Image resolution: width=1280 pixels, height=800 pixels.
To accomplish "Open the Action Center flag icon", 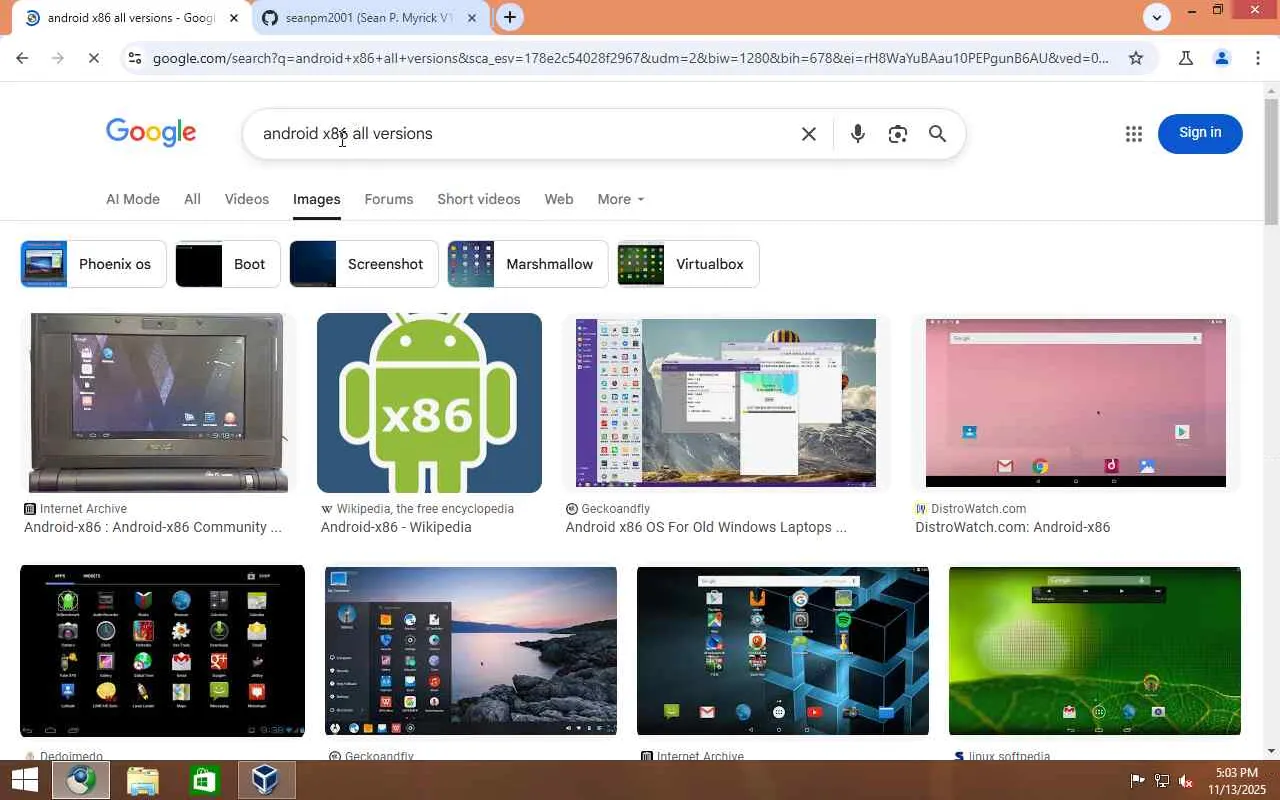I will (1138, 781).
